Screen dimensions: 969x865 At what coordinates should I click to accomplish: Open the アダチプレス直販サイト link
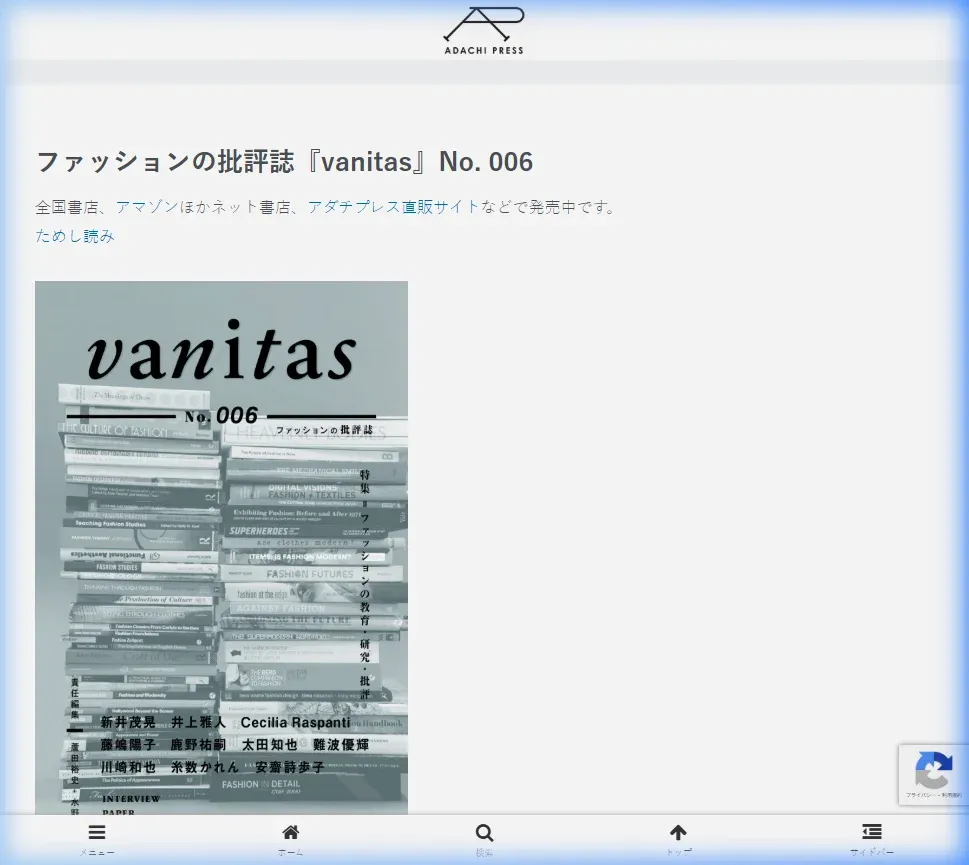393,207
